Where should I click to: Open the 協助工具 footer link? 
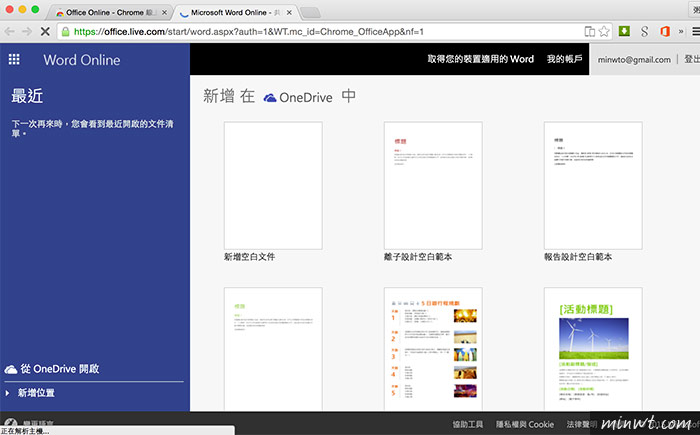coord(468,424)
